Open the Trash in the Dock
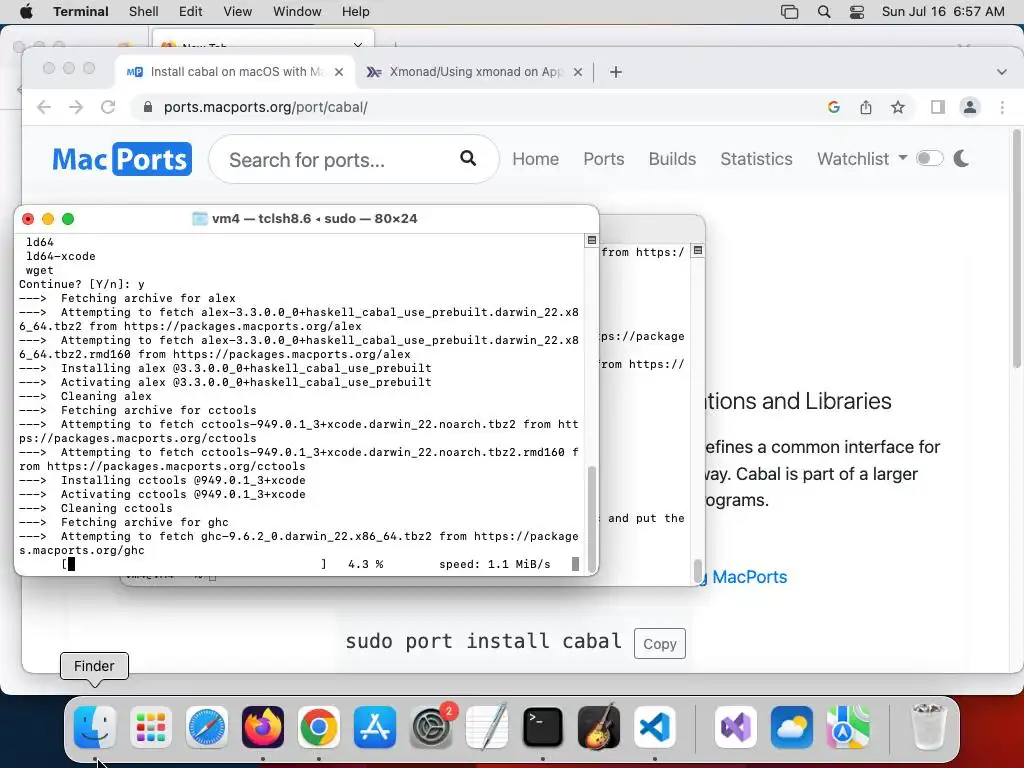The height and width of the screenshot is (768, 1024). point(928,727)
